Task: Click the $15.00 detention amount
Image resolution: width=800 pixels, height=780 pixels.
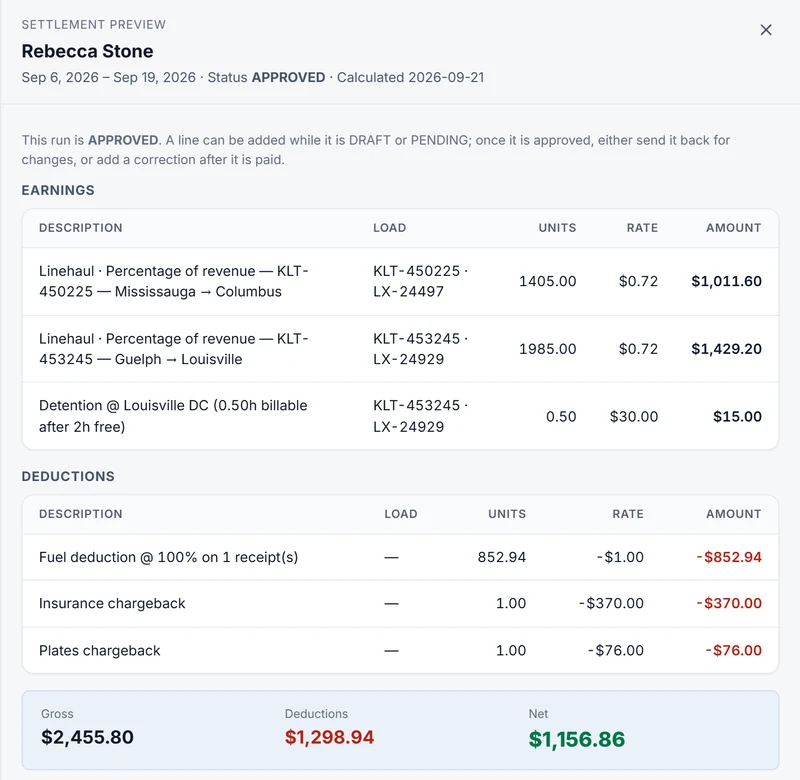Action: tap(737, 417)
